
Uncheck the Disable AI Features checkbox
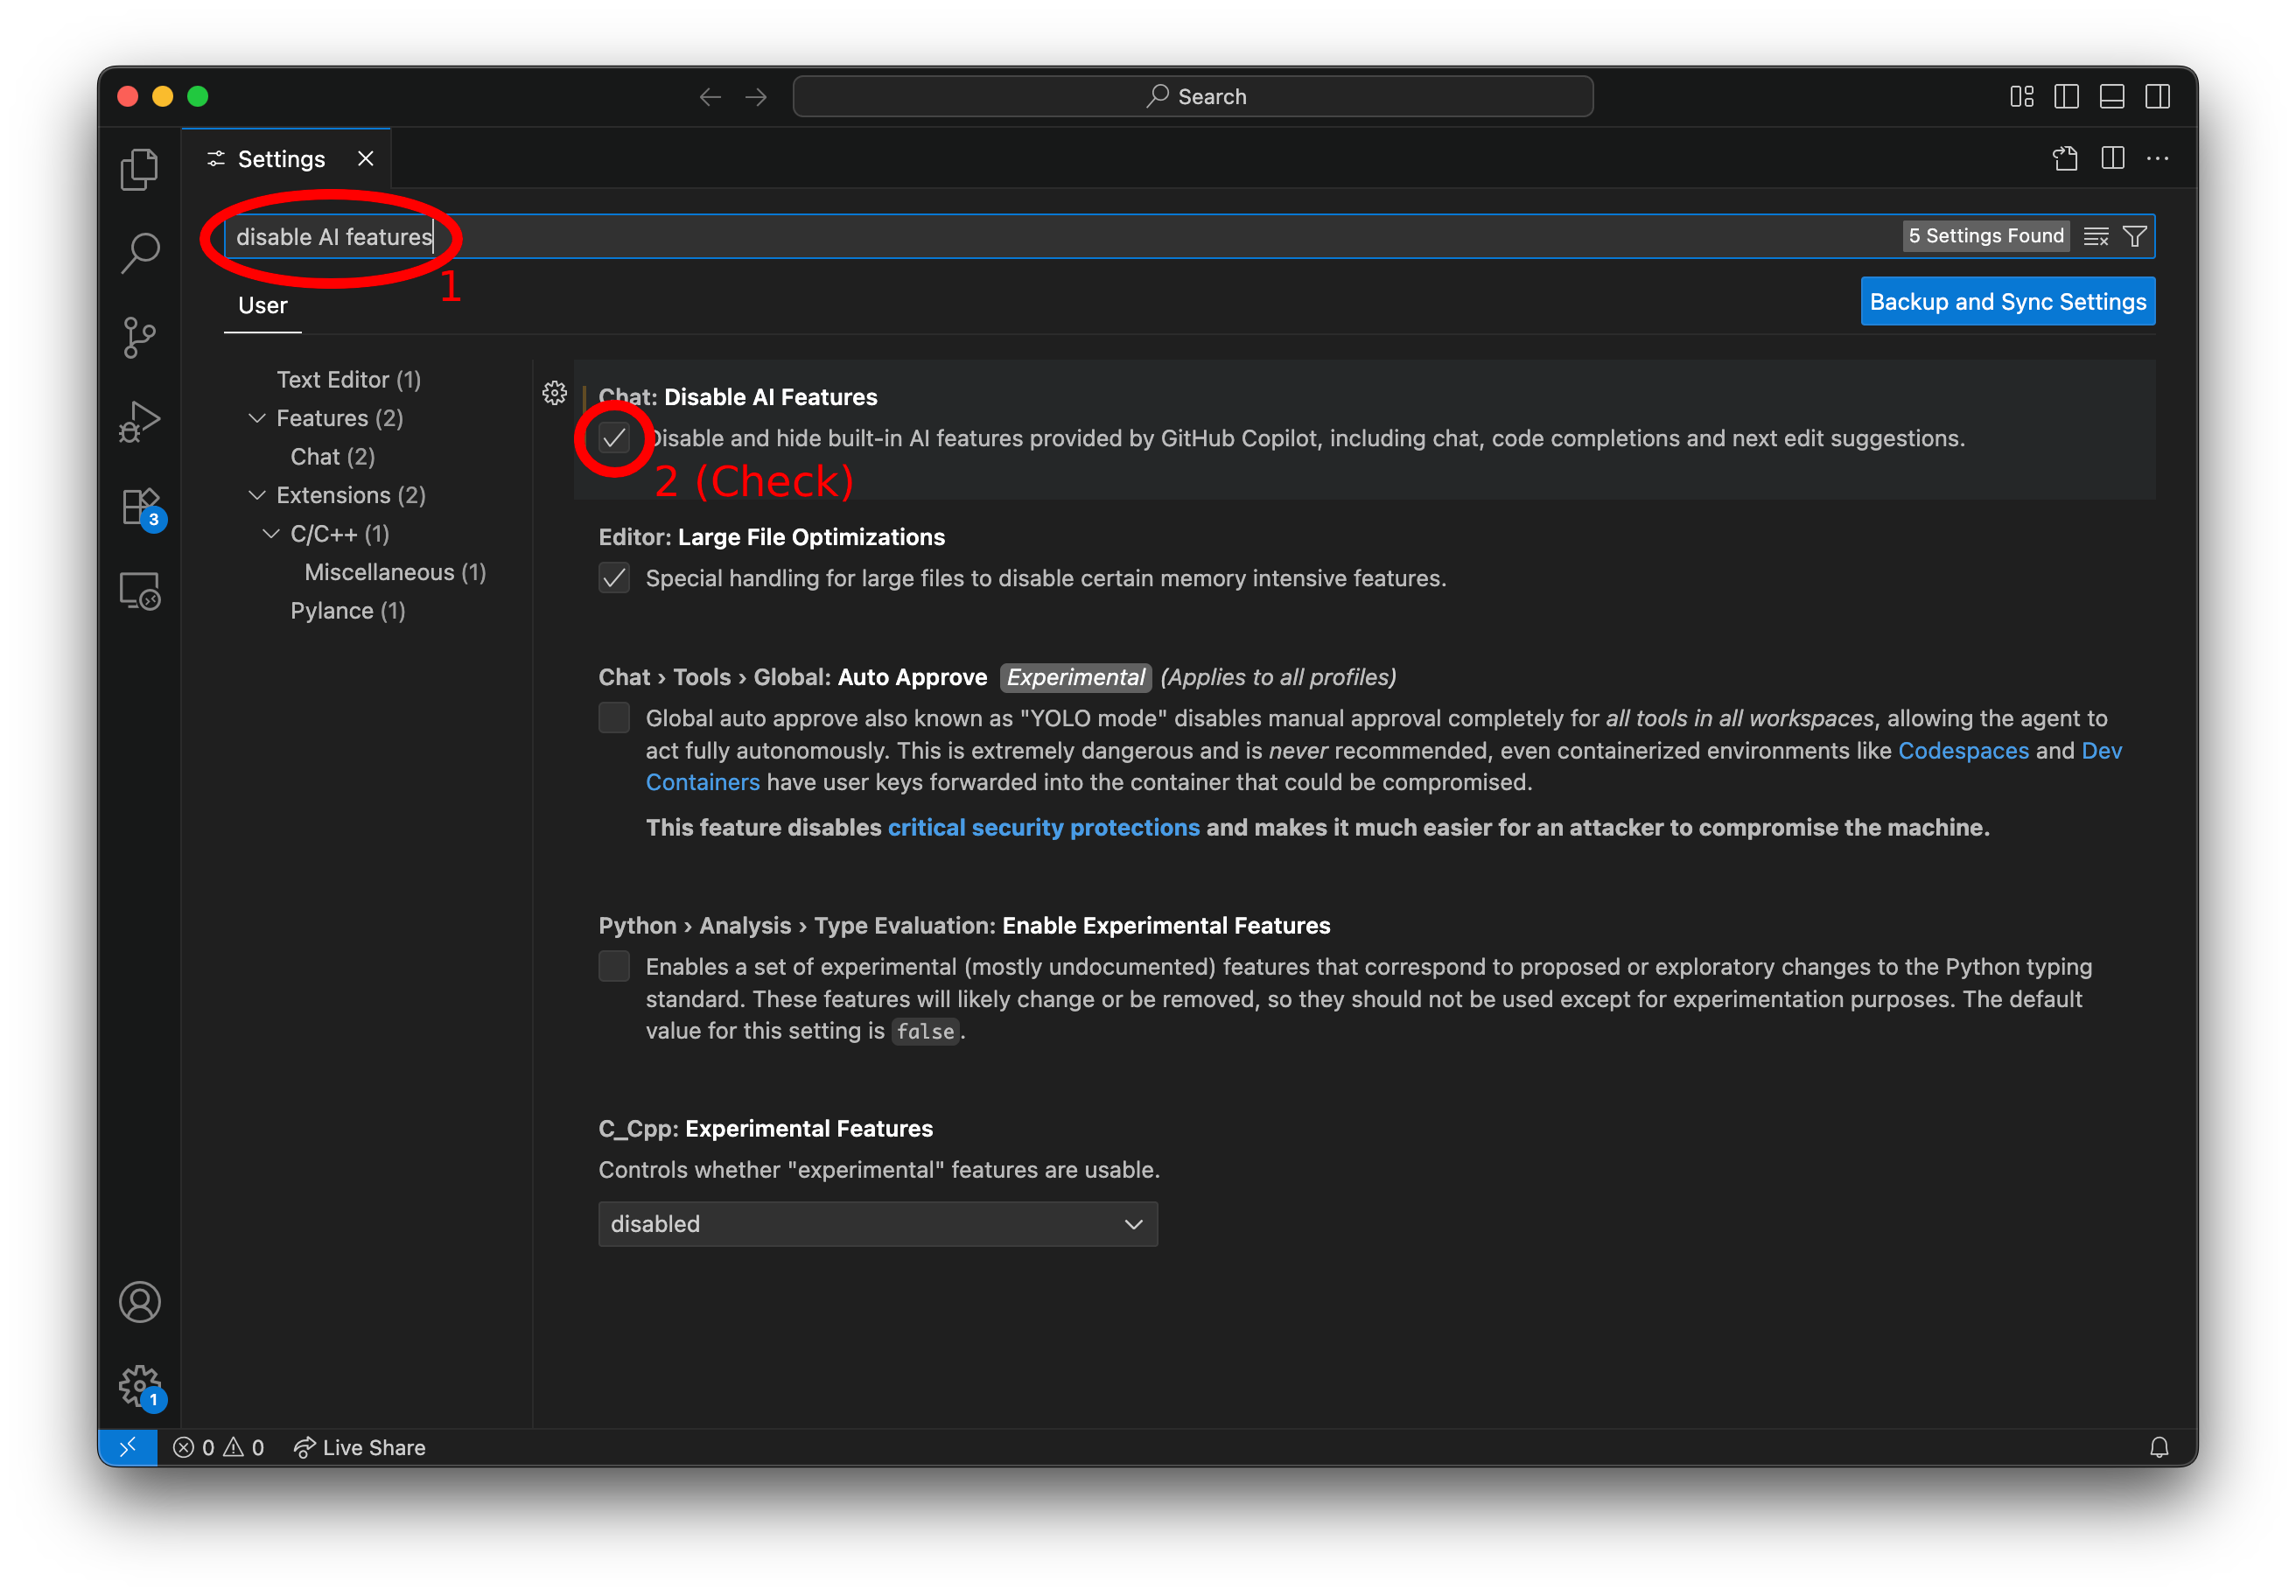click(614, 438)
